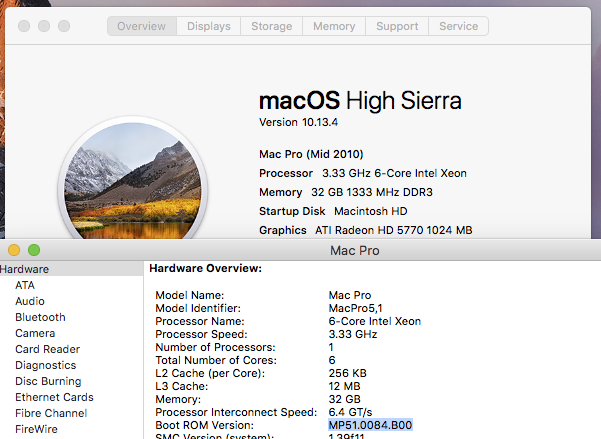Viewport: 601px width, 439px height.
Task: Select Diagnostics in the sidebar
Action: tap(46, 365)
